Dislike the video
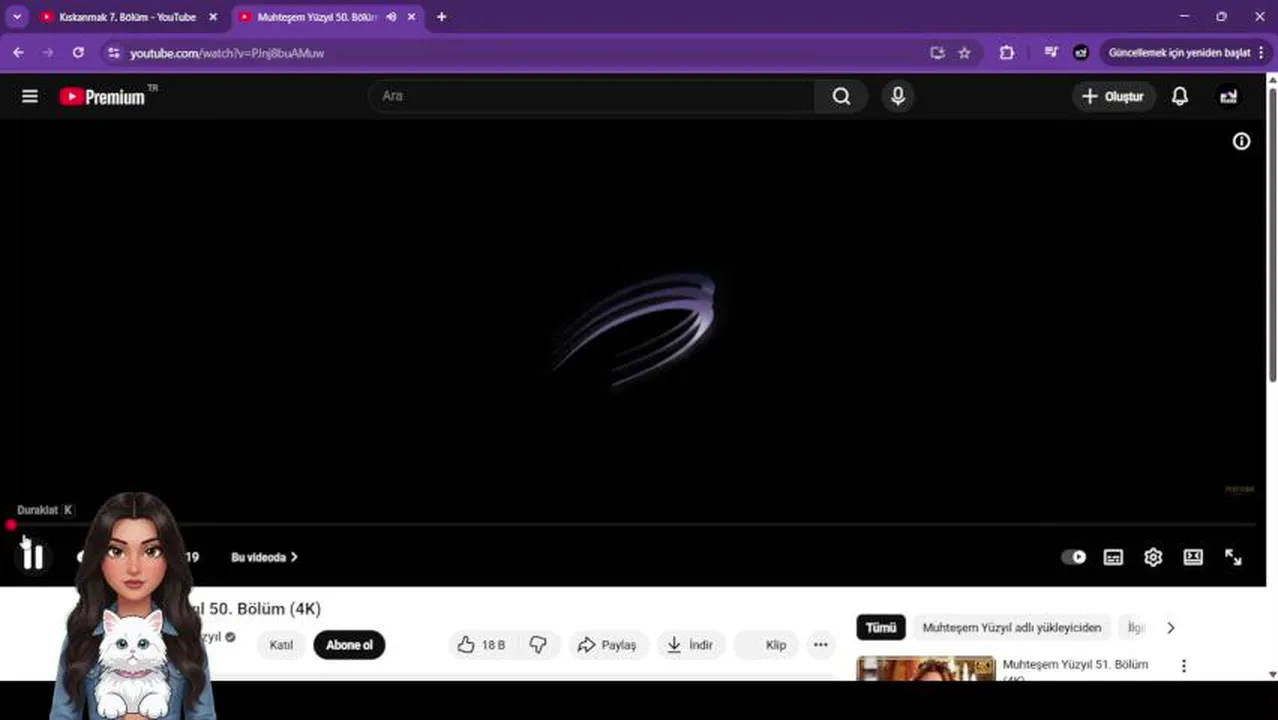Screen dimensions: 1278x720 pos(538,645)
